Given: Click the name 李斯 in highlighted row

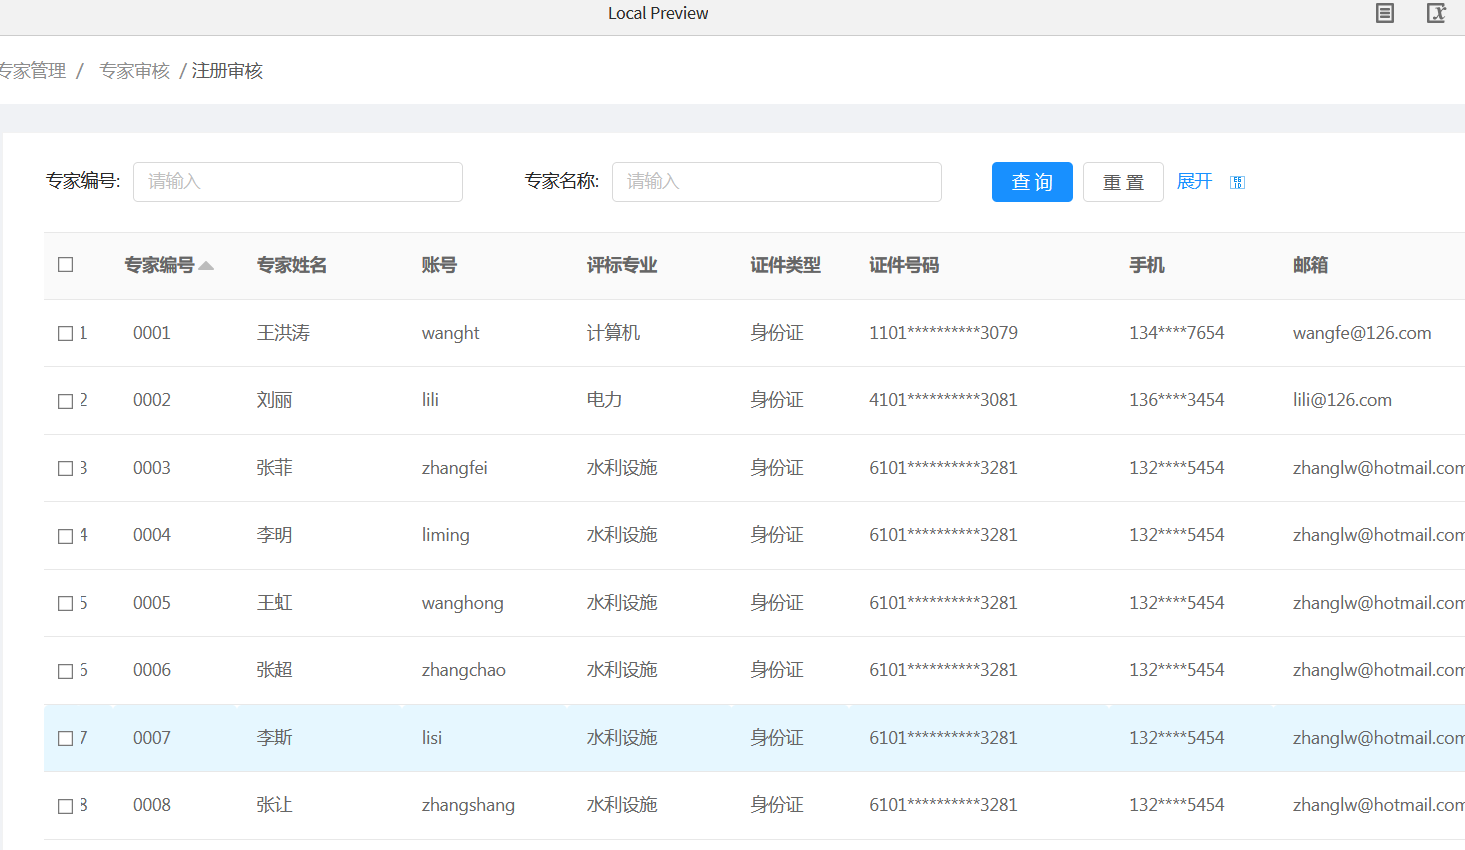Looking at the screenshot, I should click(x=274, y=738).
